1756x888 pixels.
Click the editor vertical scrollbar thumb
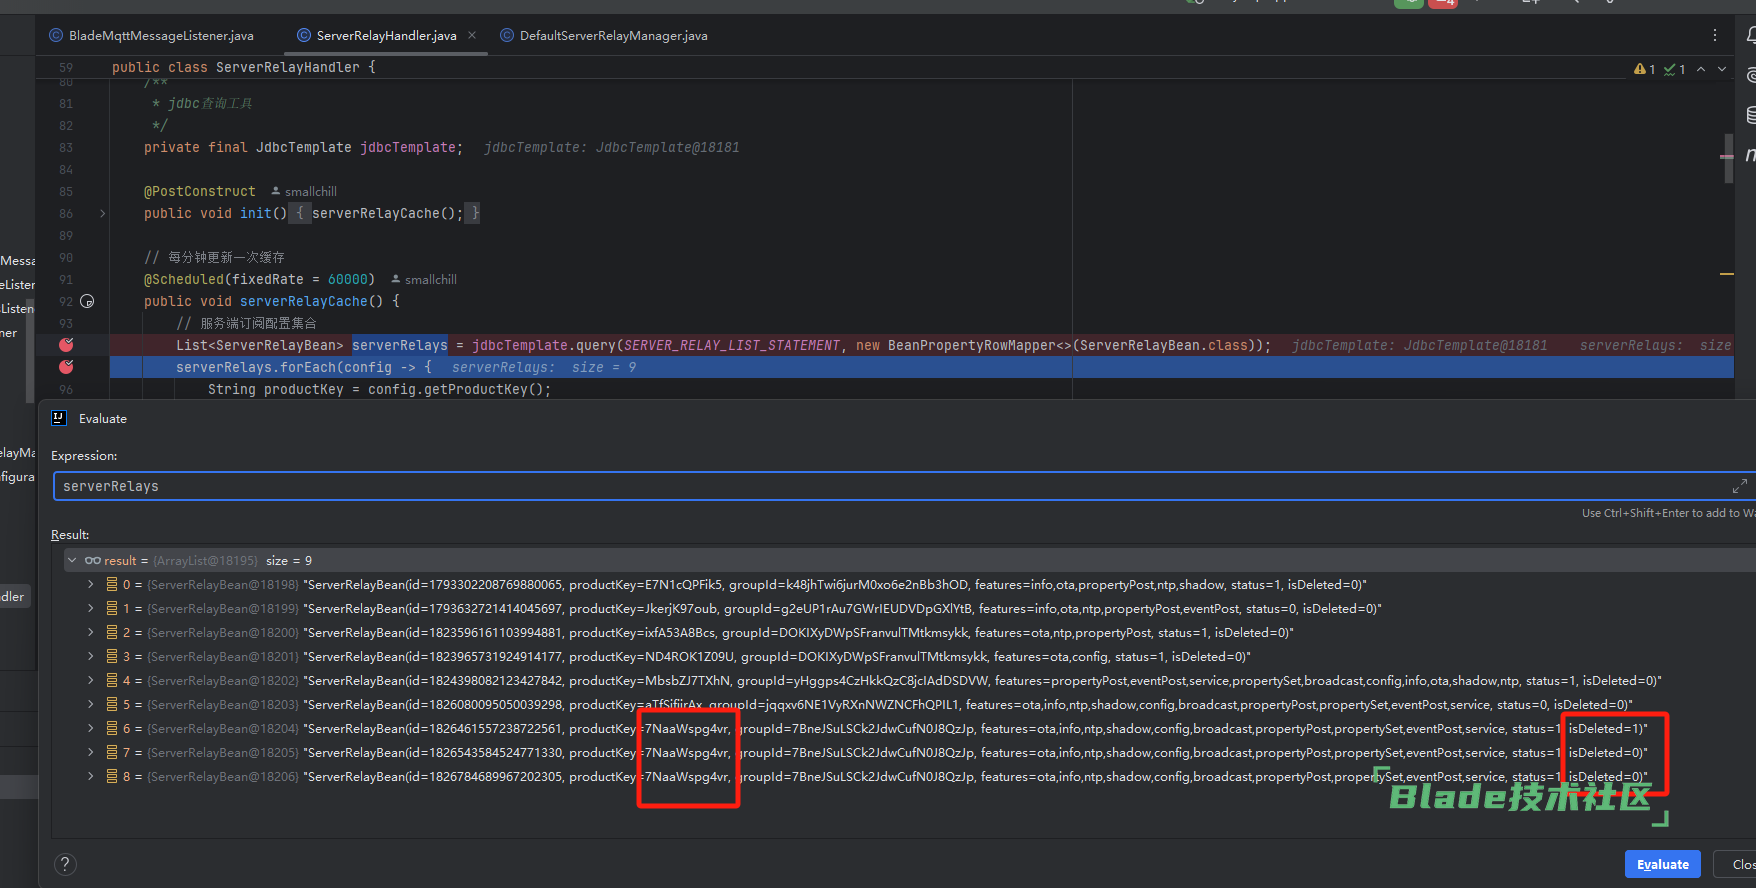(1728, 158)
